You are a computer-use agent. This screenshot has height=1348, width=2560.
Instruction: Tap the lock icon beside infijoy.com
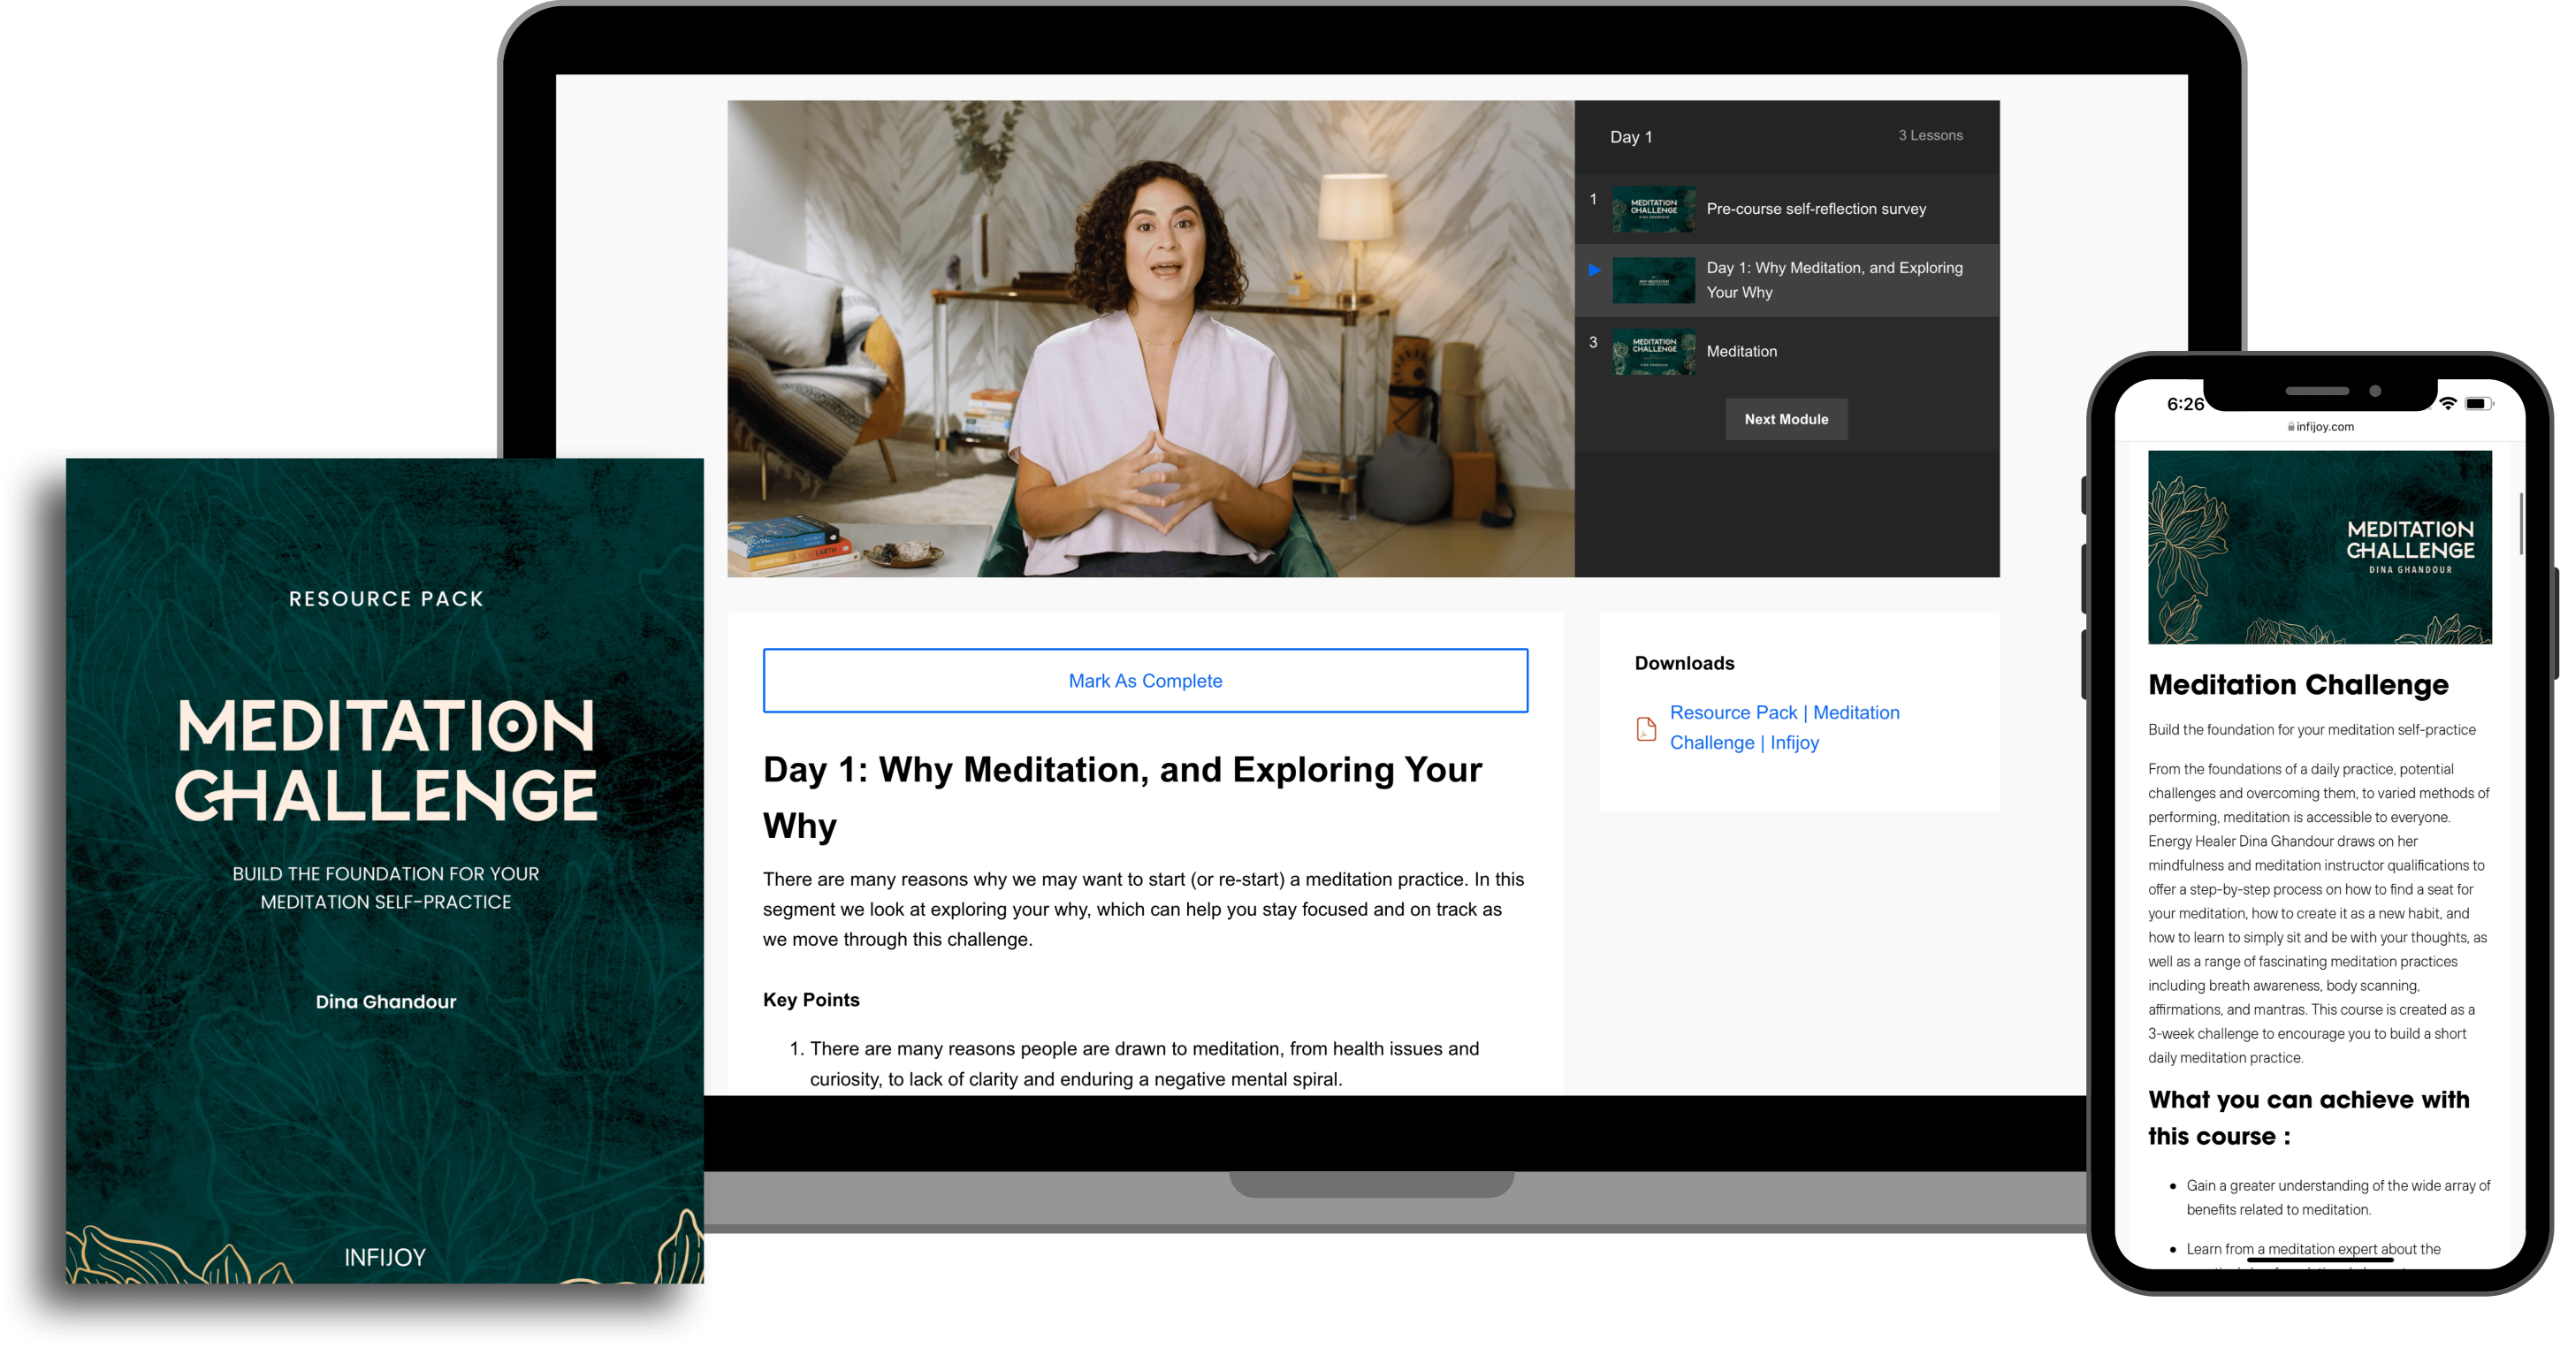[x=2290, y=427]
